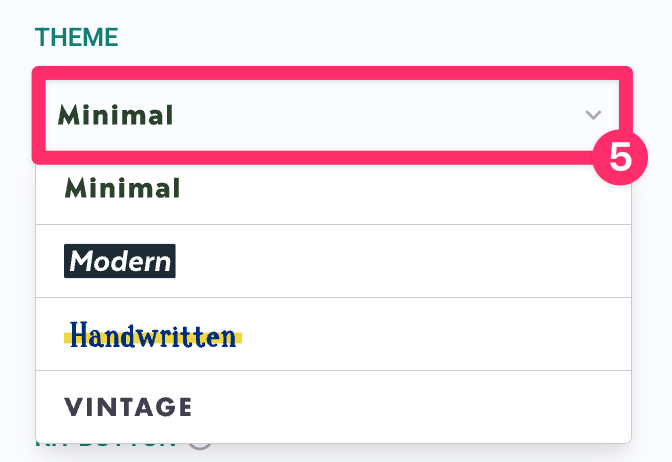Click the Theme dropdown chevron arrow
The width and height of the screenshot is (672, 462).
tap(592, 115)
